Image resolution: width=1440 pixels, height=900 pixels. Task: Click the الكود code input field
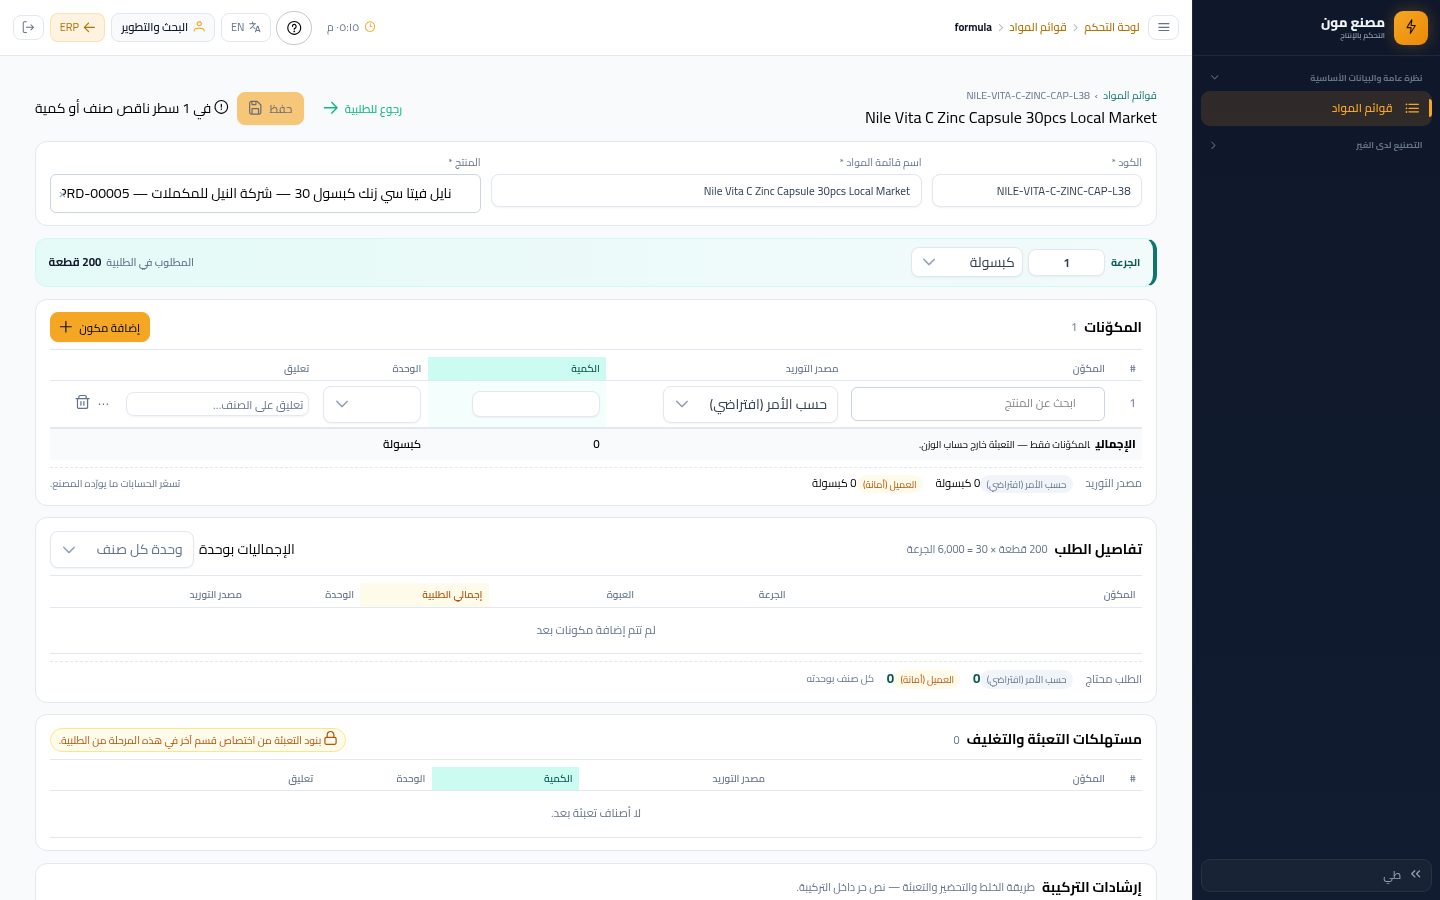coord(1037,191)
